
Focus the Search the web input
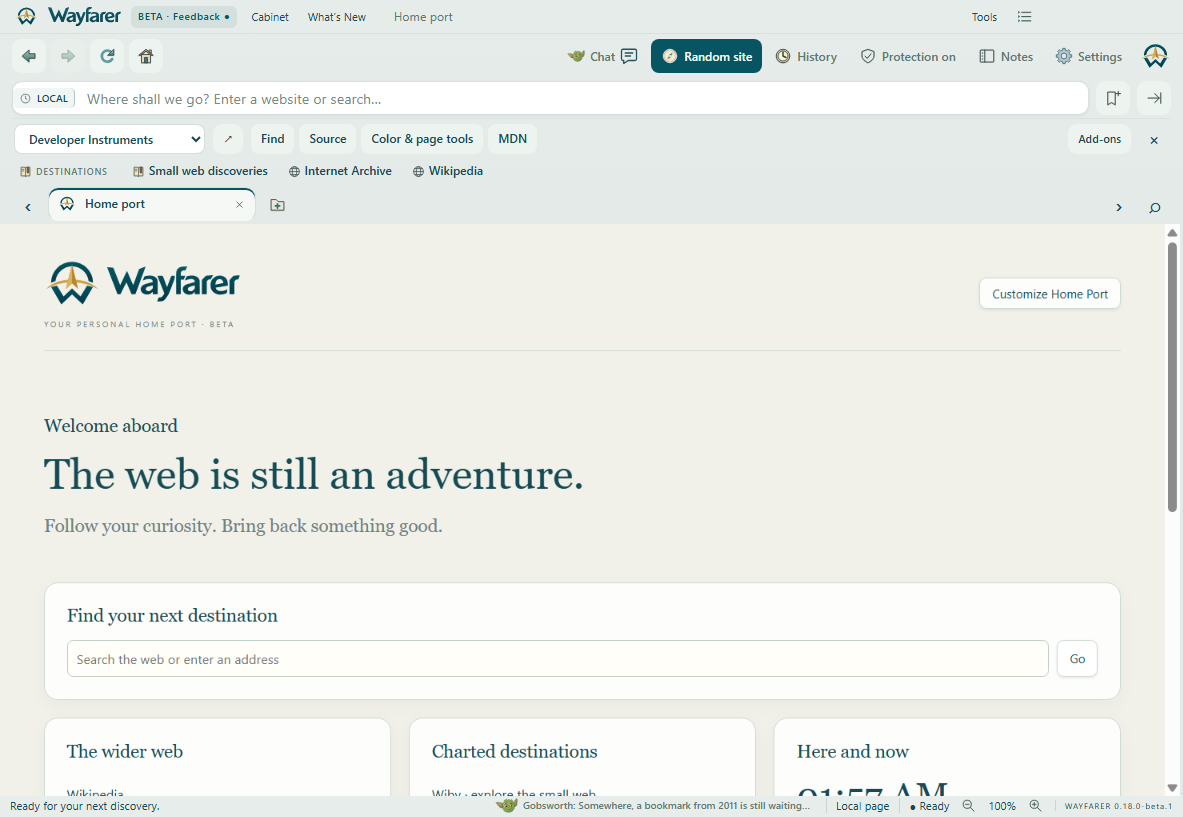click(x=558, y=659)
